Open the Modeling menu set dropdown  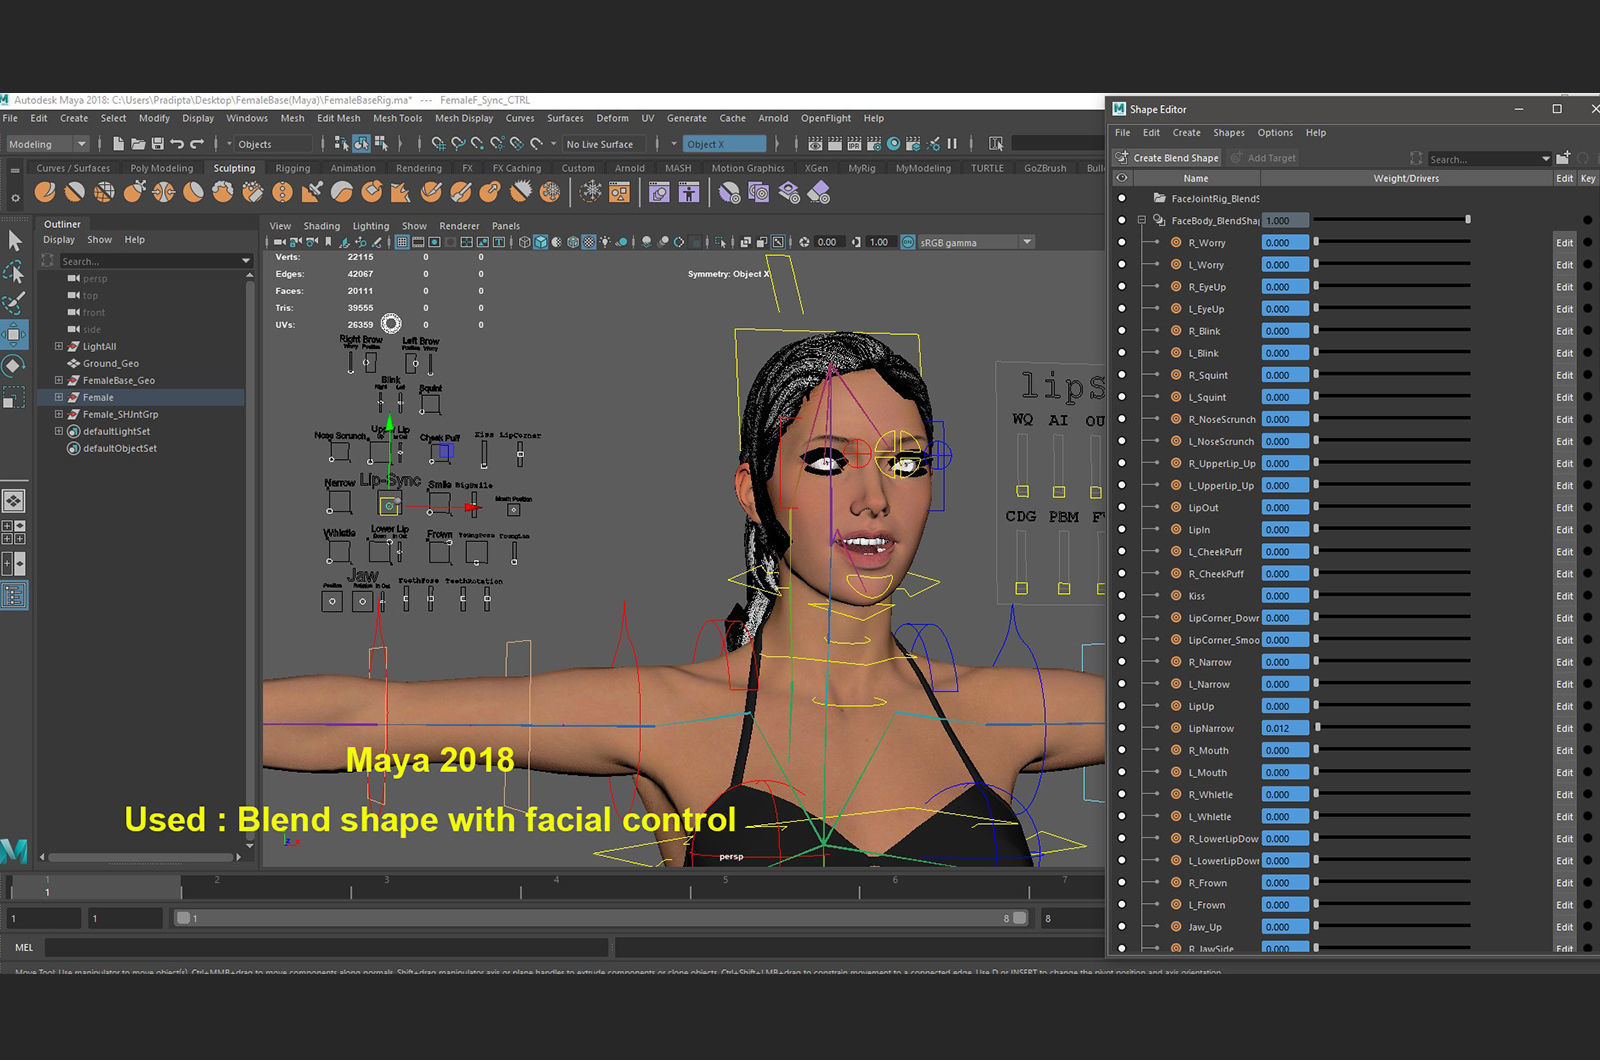coord(47,144)
